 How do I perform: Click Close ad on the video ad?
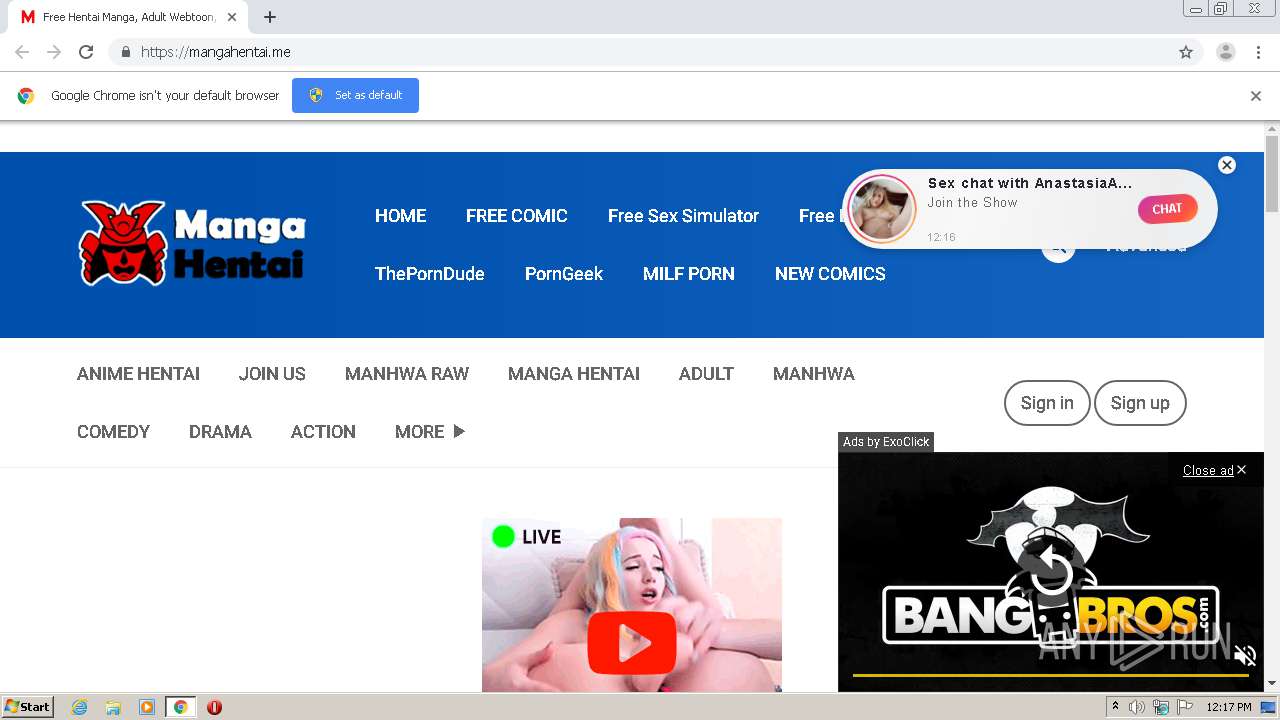[1214, 470]
